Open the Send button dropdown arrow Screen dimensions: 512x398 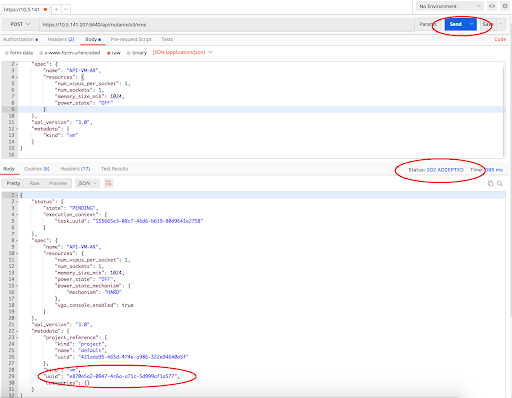472,24
